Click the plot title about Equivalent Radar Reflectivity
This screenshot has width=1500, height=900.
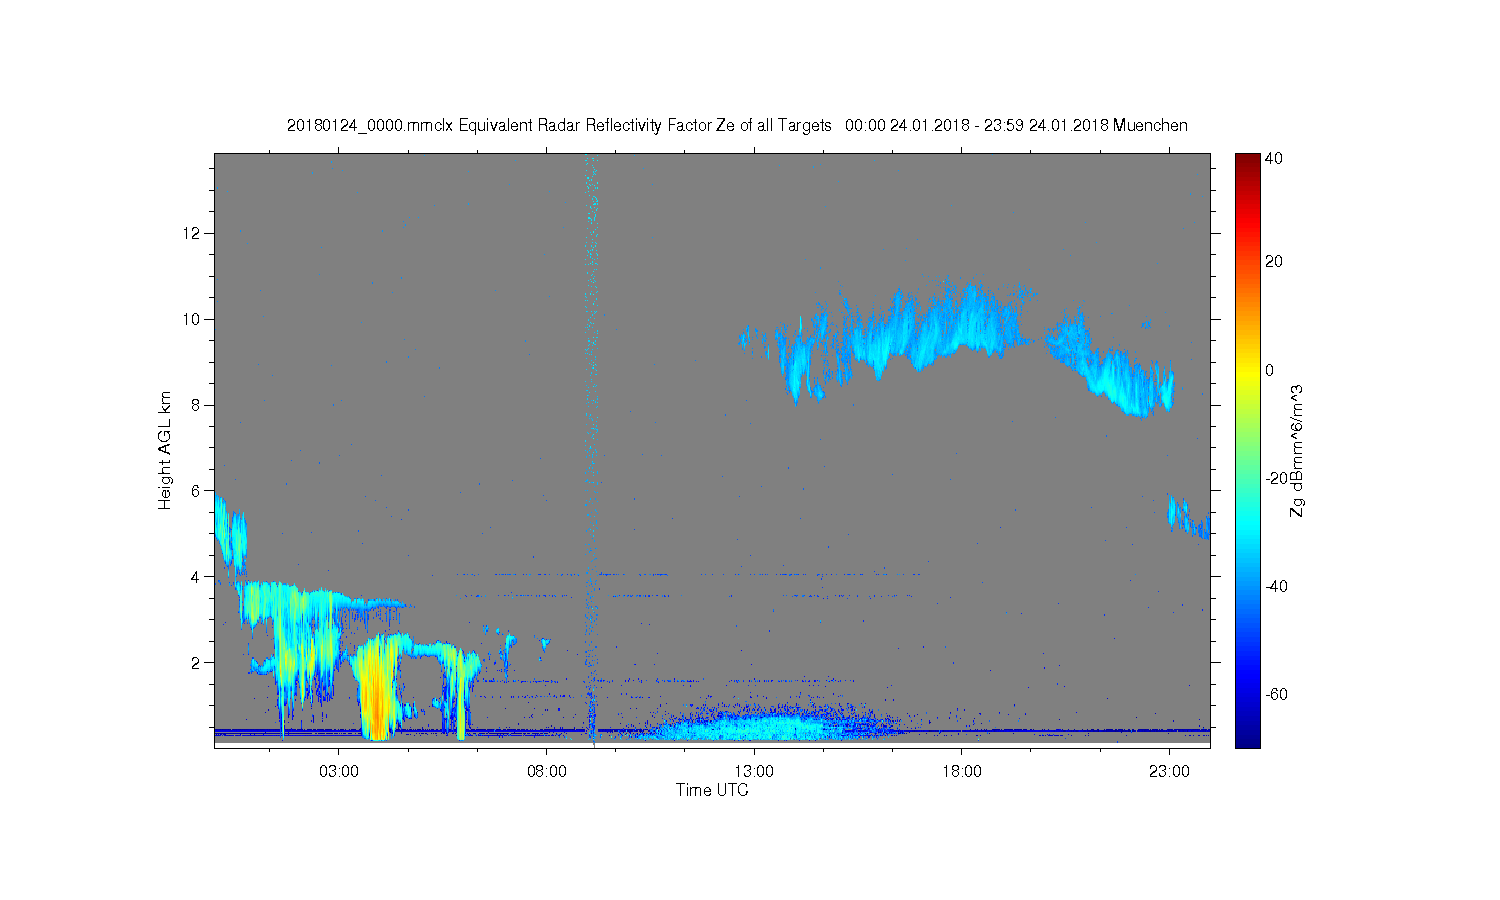tap(737, 125)
